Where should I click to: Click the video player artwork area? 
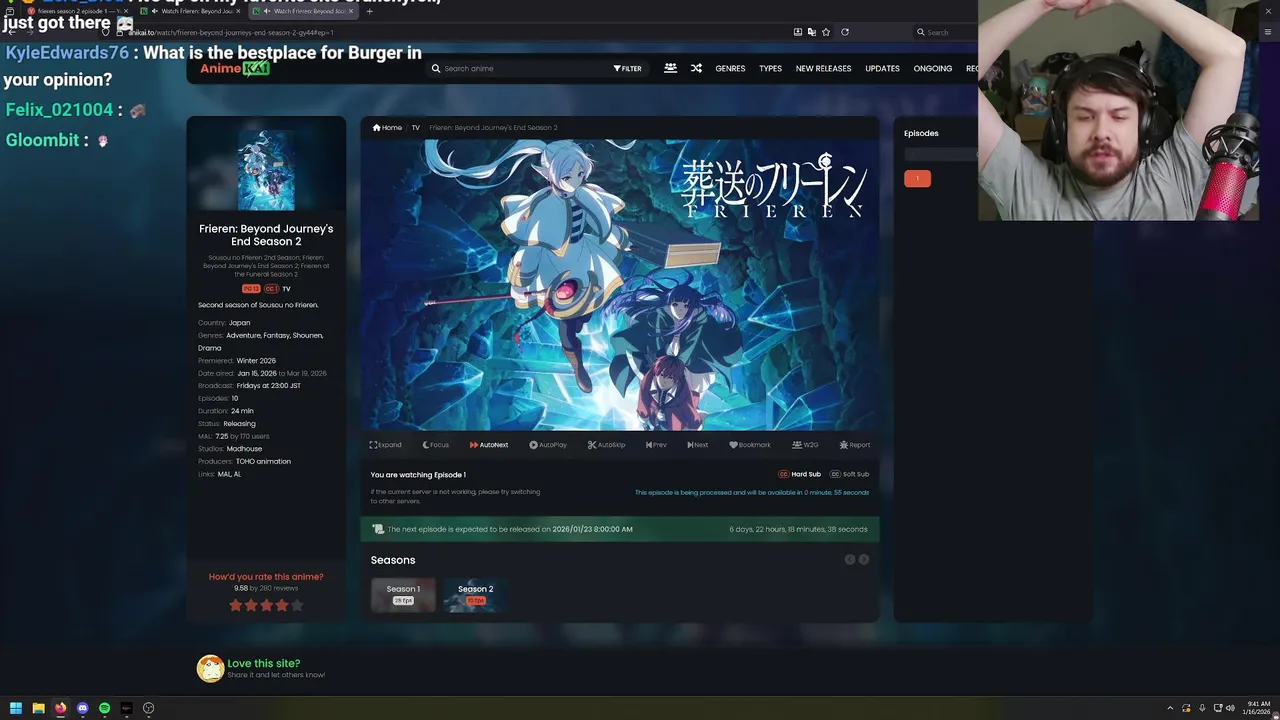[620, 285]
